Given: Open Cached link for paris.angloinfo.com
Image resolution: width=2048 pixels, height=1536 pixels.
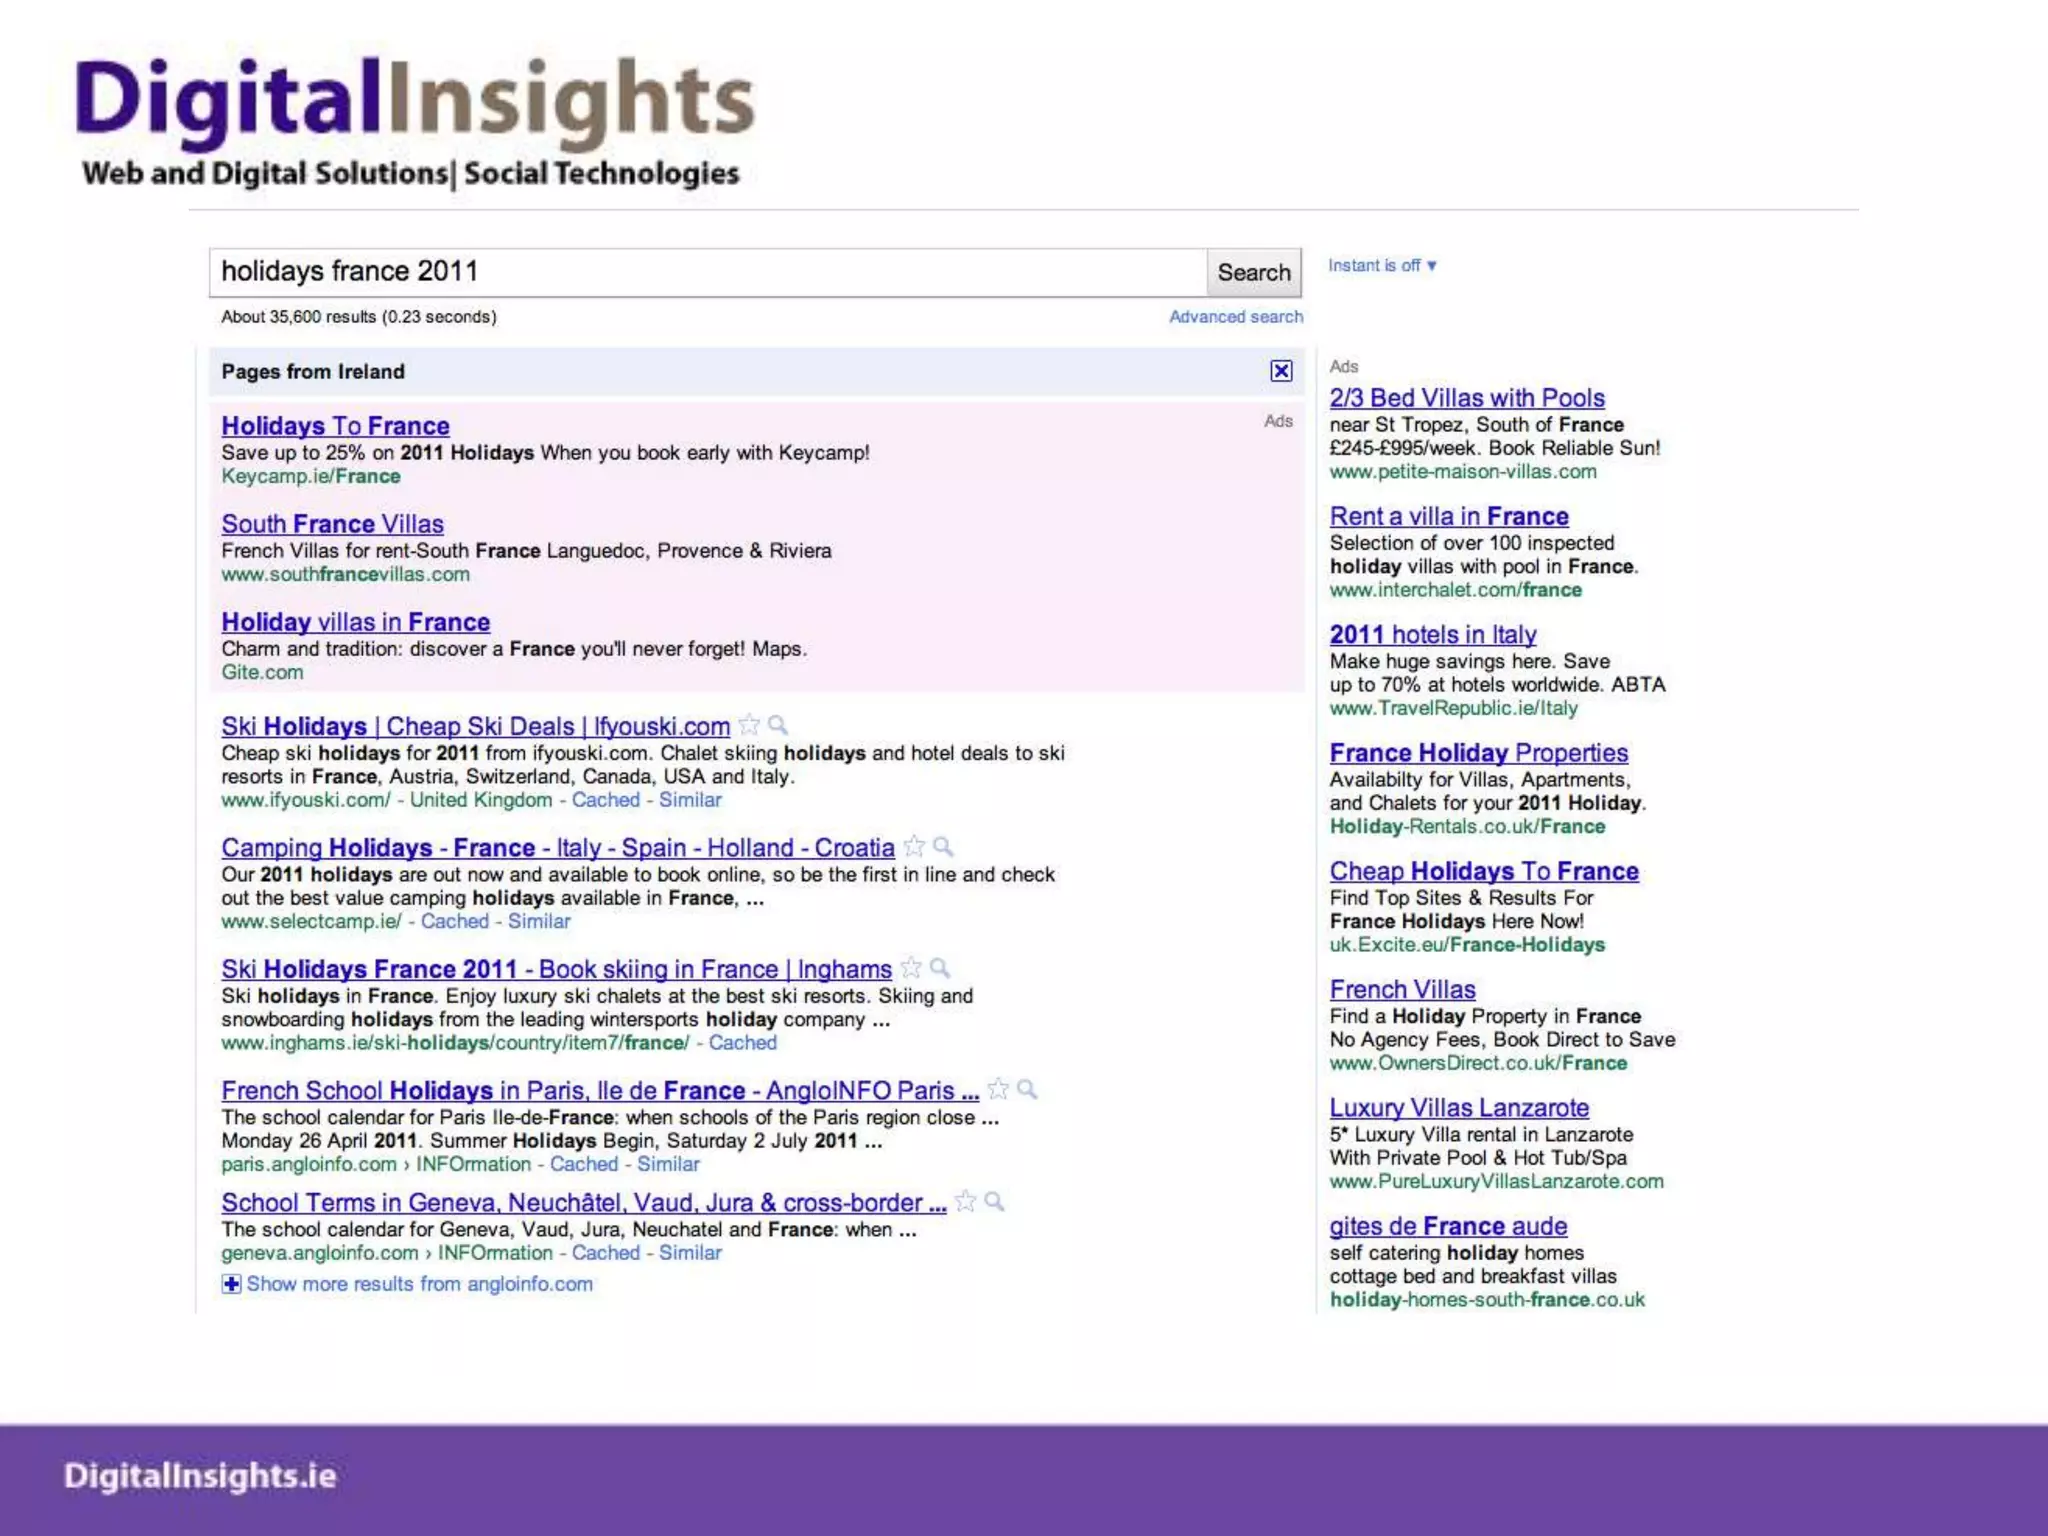Looking at the screenshot, I should pyautogui.click(x=584, y=1164).
